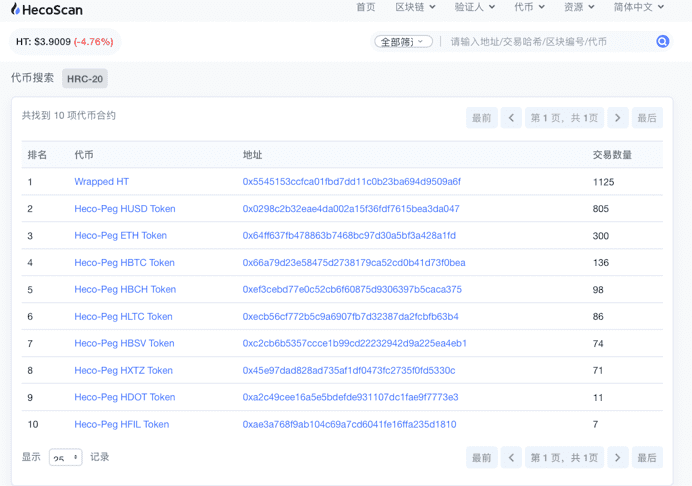Click top page indicator 第 1 页，共 1页
Image resolution: width=692 pixels, height=486 pixels.
pyautogui.click(x=564, y=118)
